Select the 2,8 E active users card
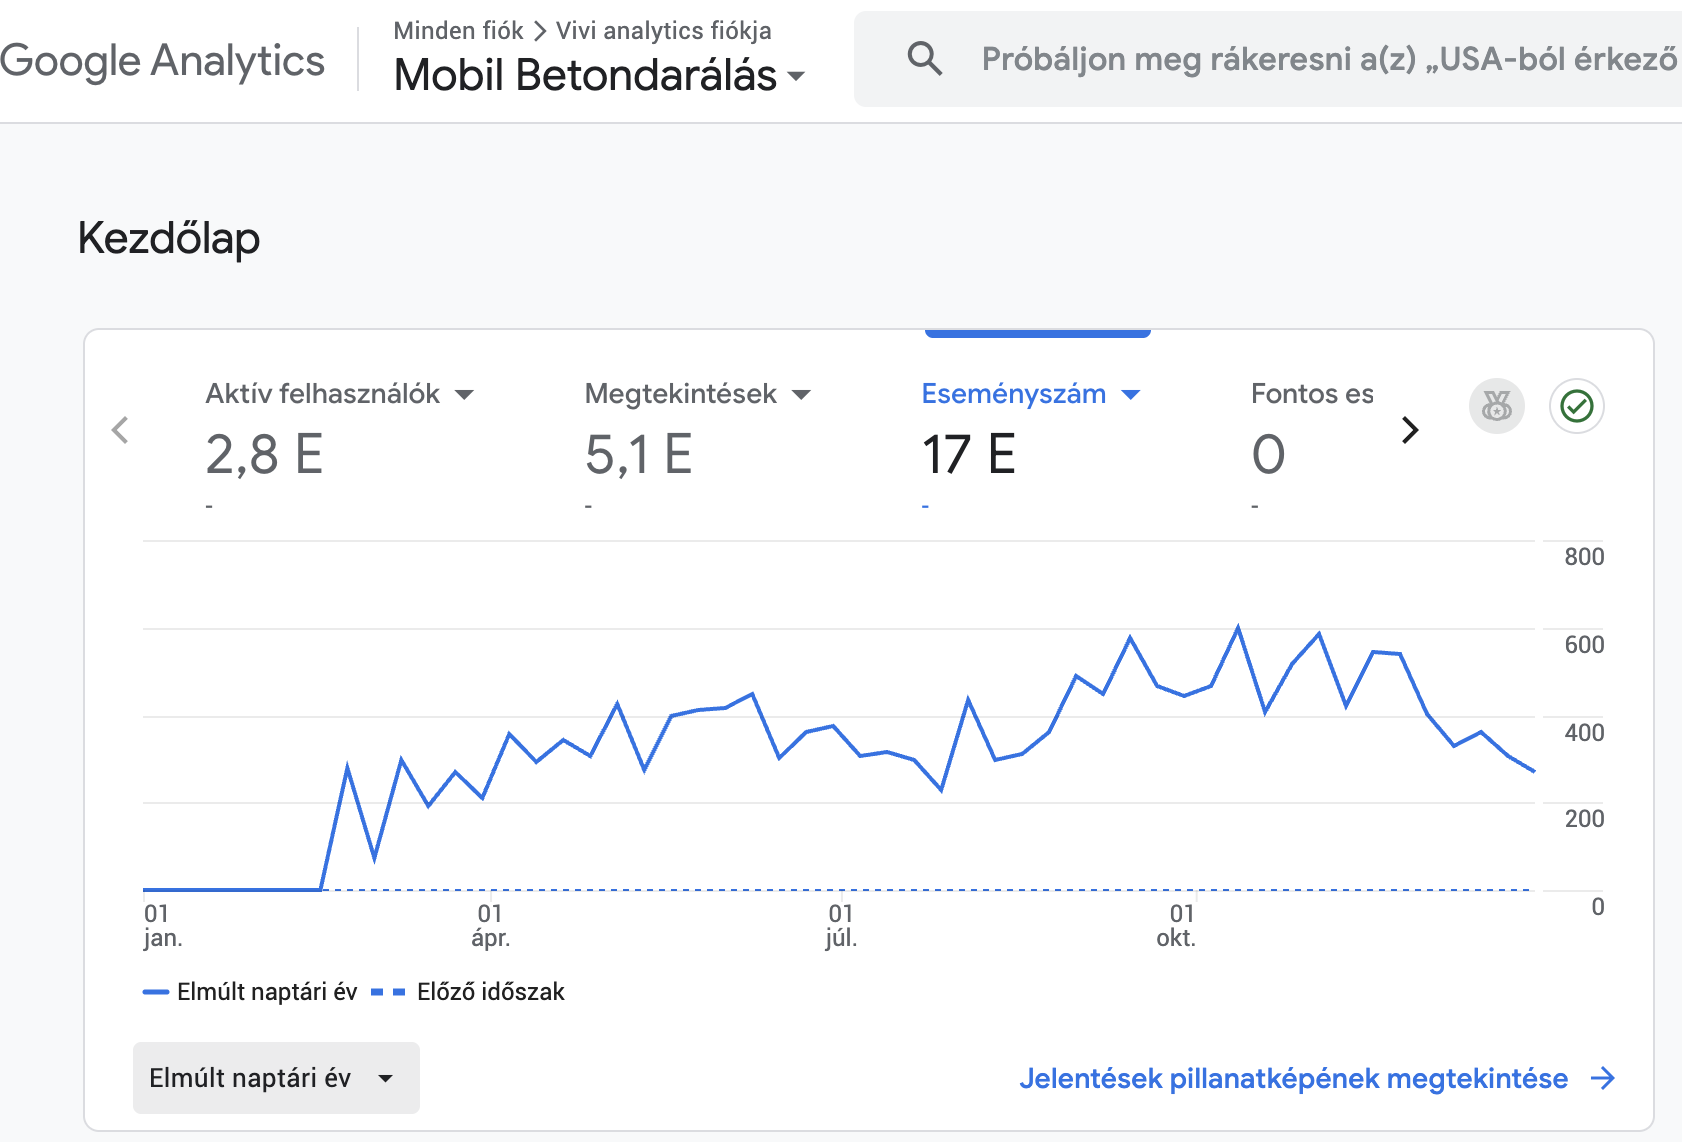 click(264, 454)
